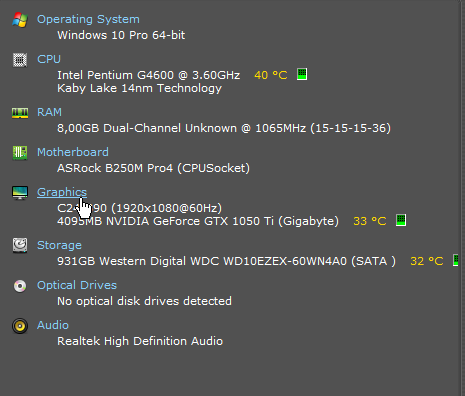Click the CPU chip icon
The image size is (465, 396).
[20, 60]
